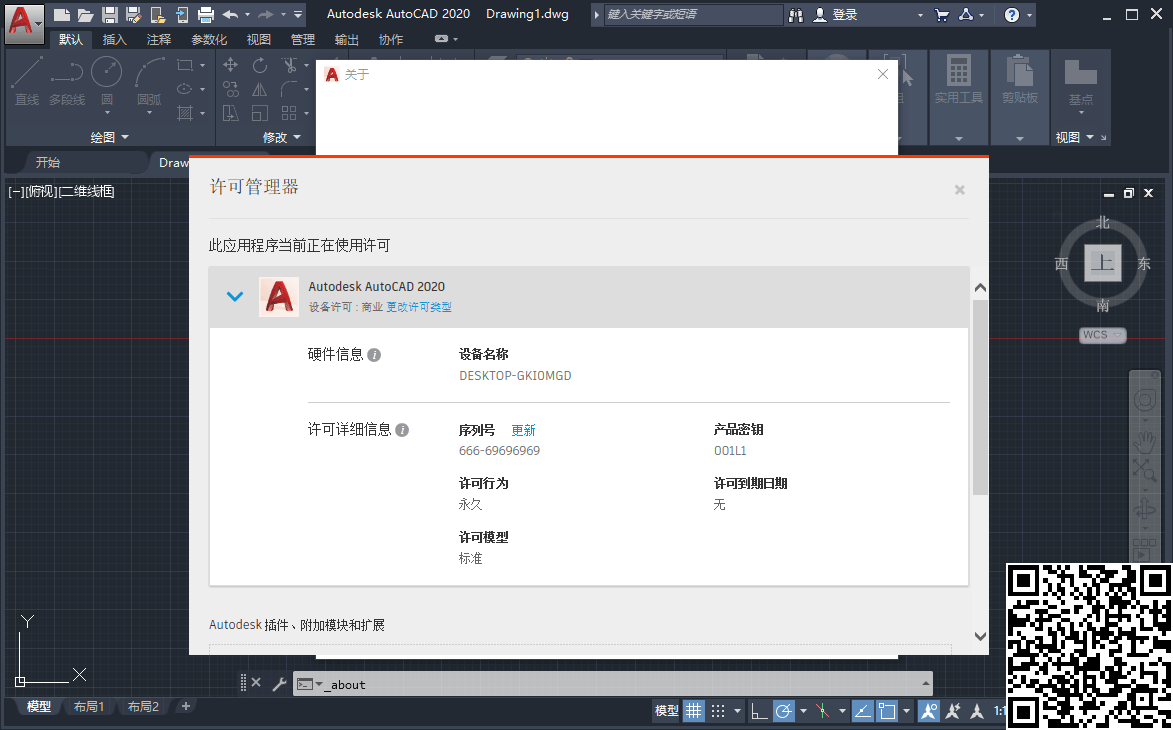1173x730 pixels.
Task: Click the 更改许可类型 link
Action: coord(419,307)
